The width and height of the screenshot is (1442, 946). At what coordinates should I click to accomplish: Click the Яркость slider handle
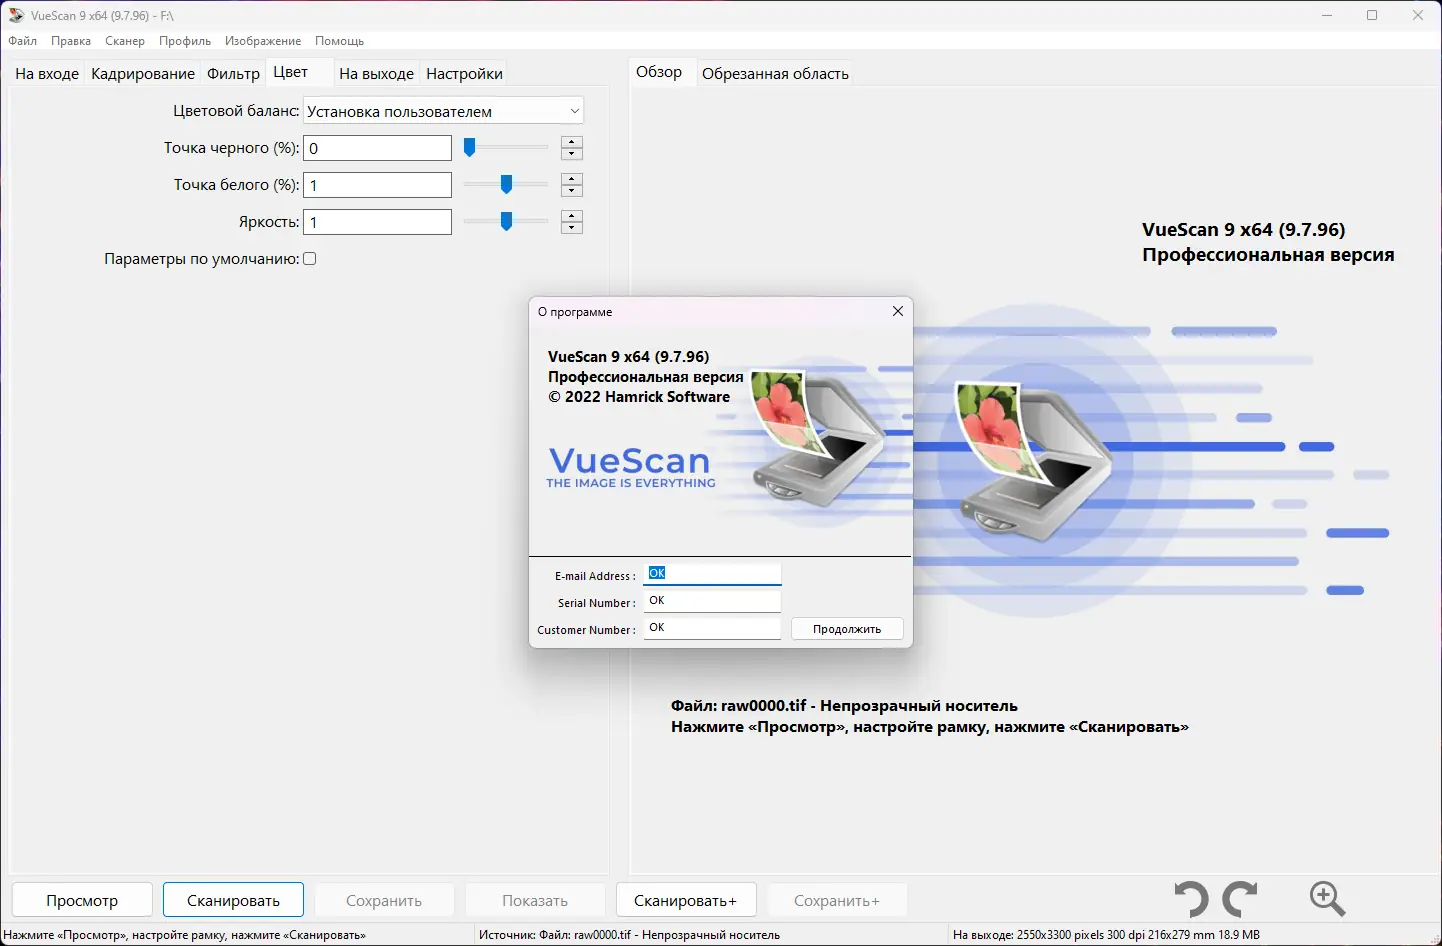tap(506, 222)
